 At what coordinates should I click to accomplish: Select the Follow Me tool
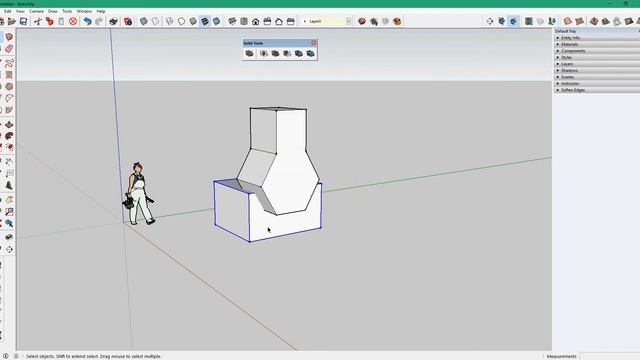(x=9, y=136)
